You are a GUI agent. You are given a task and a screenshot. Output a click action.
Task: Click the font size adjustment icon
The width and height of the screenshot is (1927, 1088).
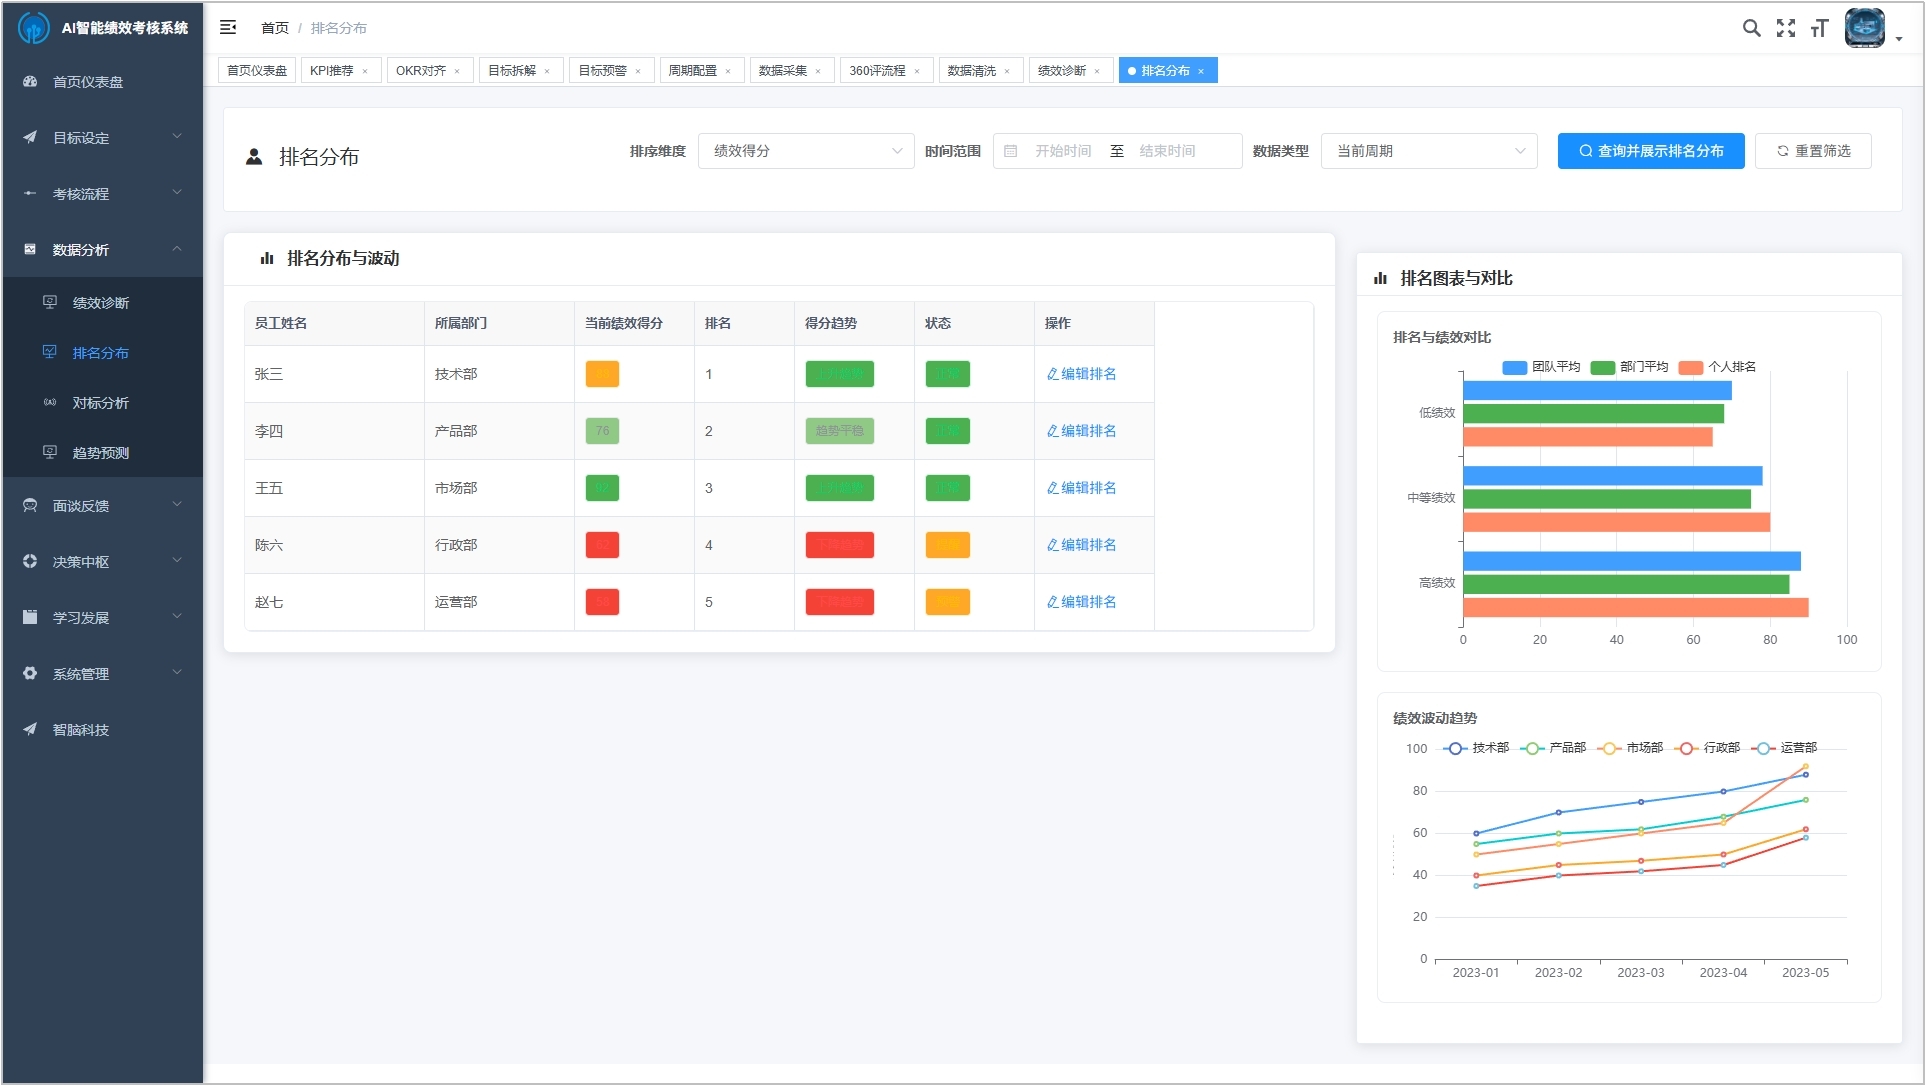[x=1819, y=28]
